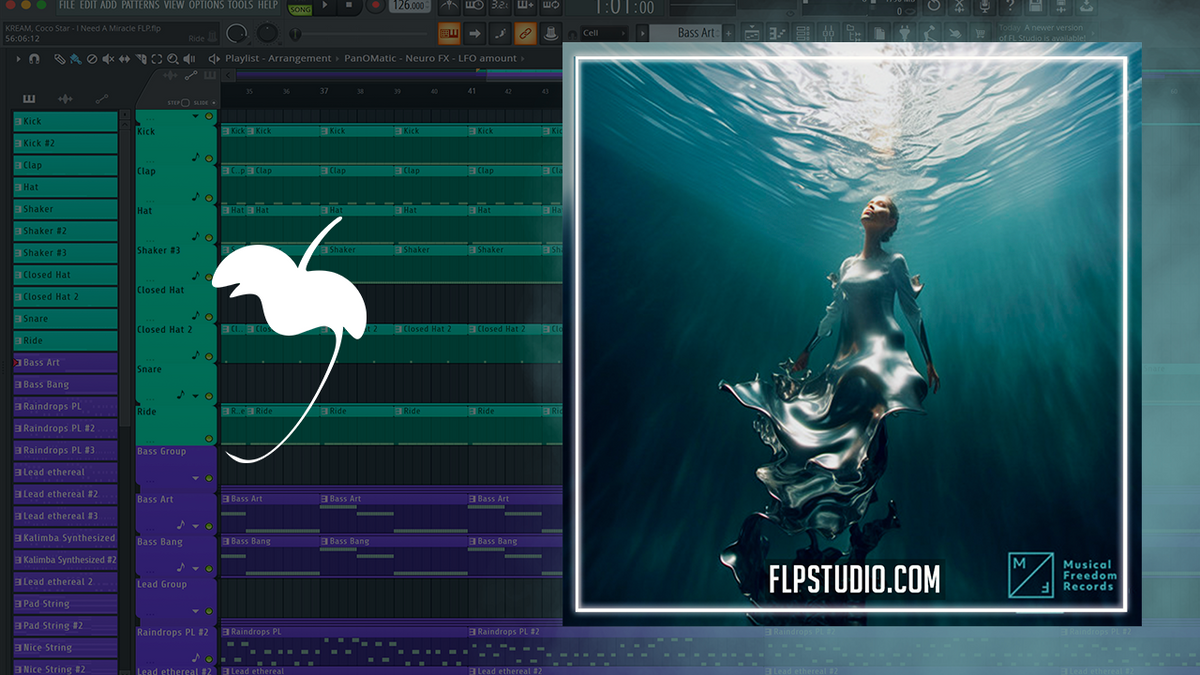This screenshot has width=1200, height=675.
Task: Open the OPTIONS menu
Action: click(x=205, y=4)
